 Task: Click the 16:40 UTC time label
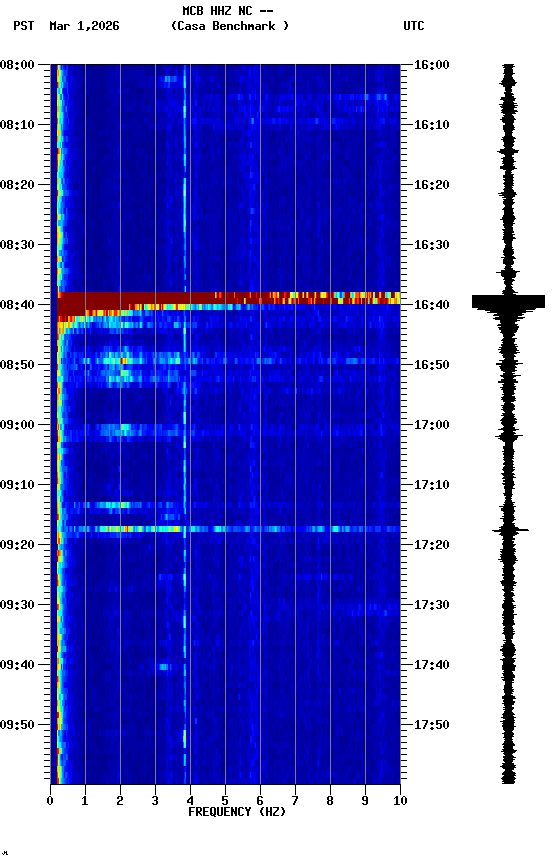tap(432, 305)
